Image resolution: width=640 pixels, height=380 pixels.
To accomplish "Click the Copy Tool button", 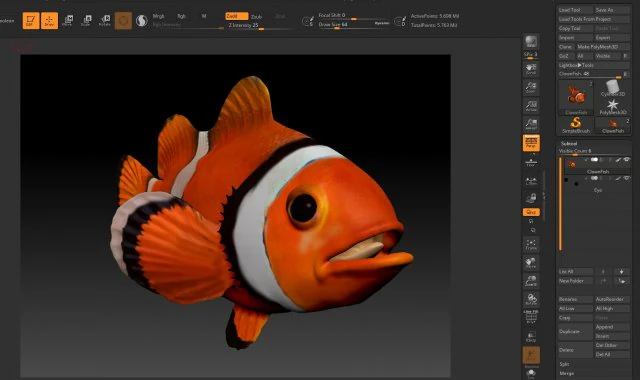I will [x=575, y=29].
